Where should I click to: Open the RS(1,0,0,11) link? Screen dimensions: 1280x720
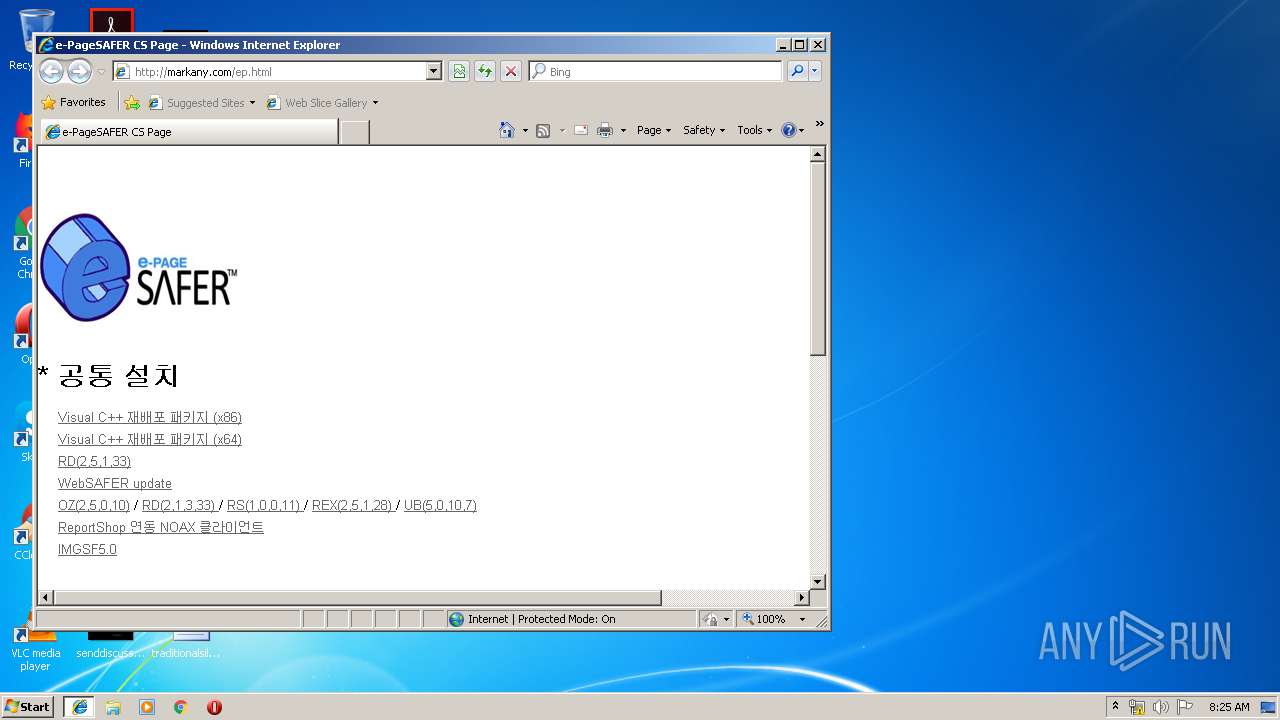264,505
